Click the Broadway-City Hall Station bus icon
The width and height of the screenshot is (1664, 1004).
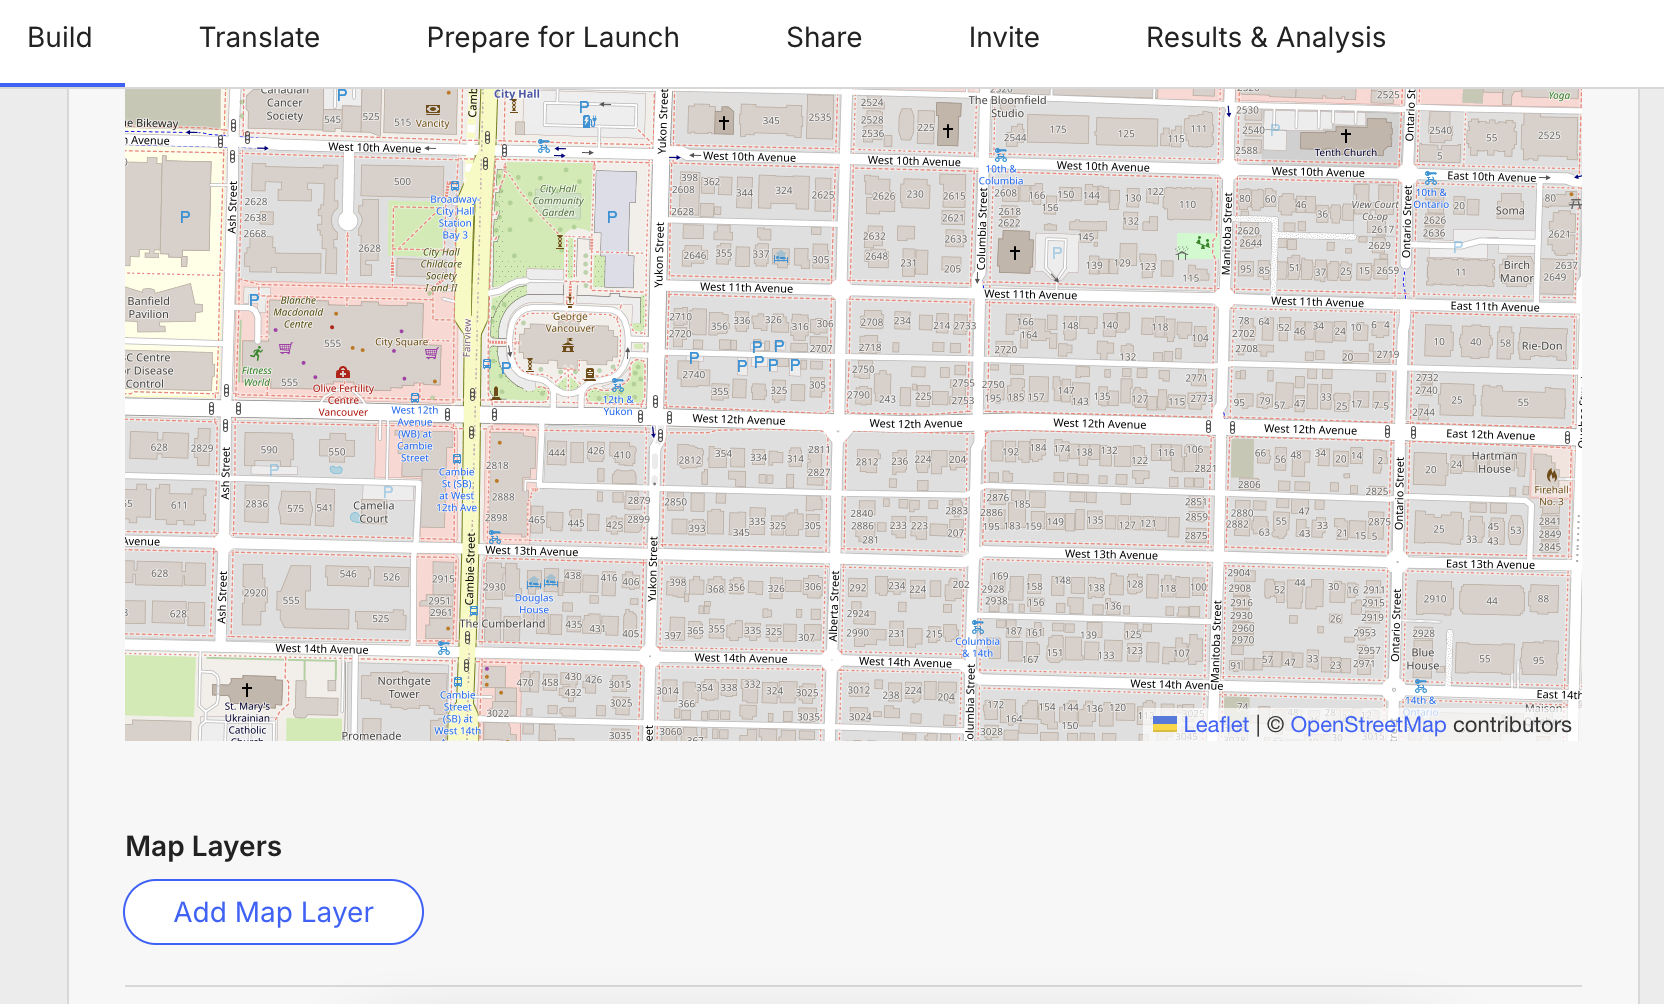click(455, 186)
